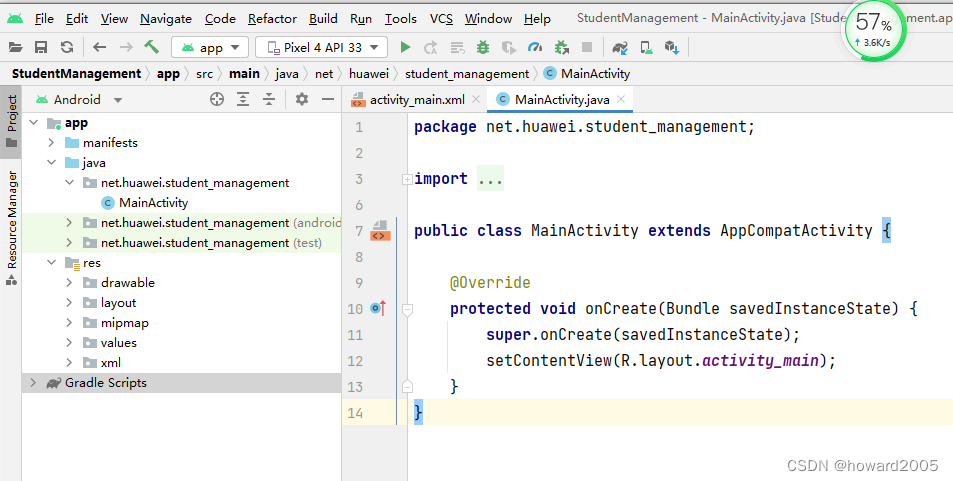953x481 pixels.
Task: Click the network speed 57% floating widget
Action: (x=874, y=30)
